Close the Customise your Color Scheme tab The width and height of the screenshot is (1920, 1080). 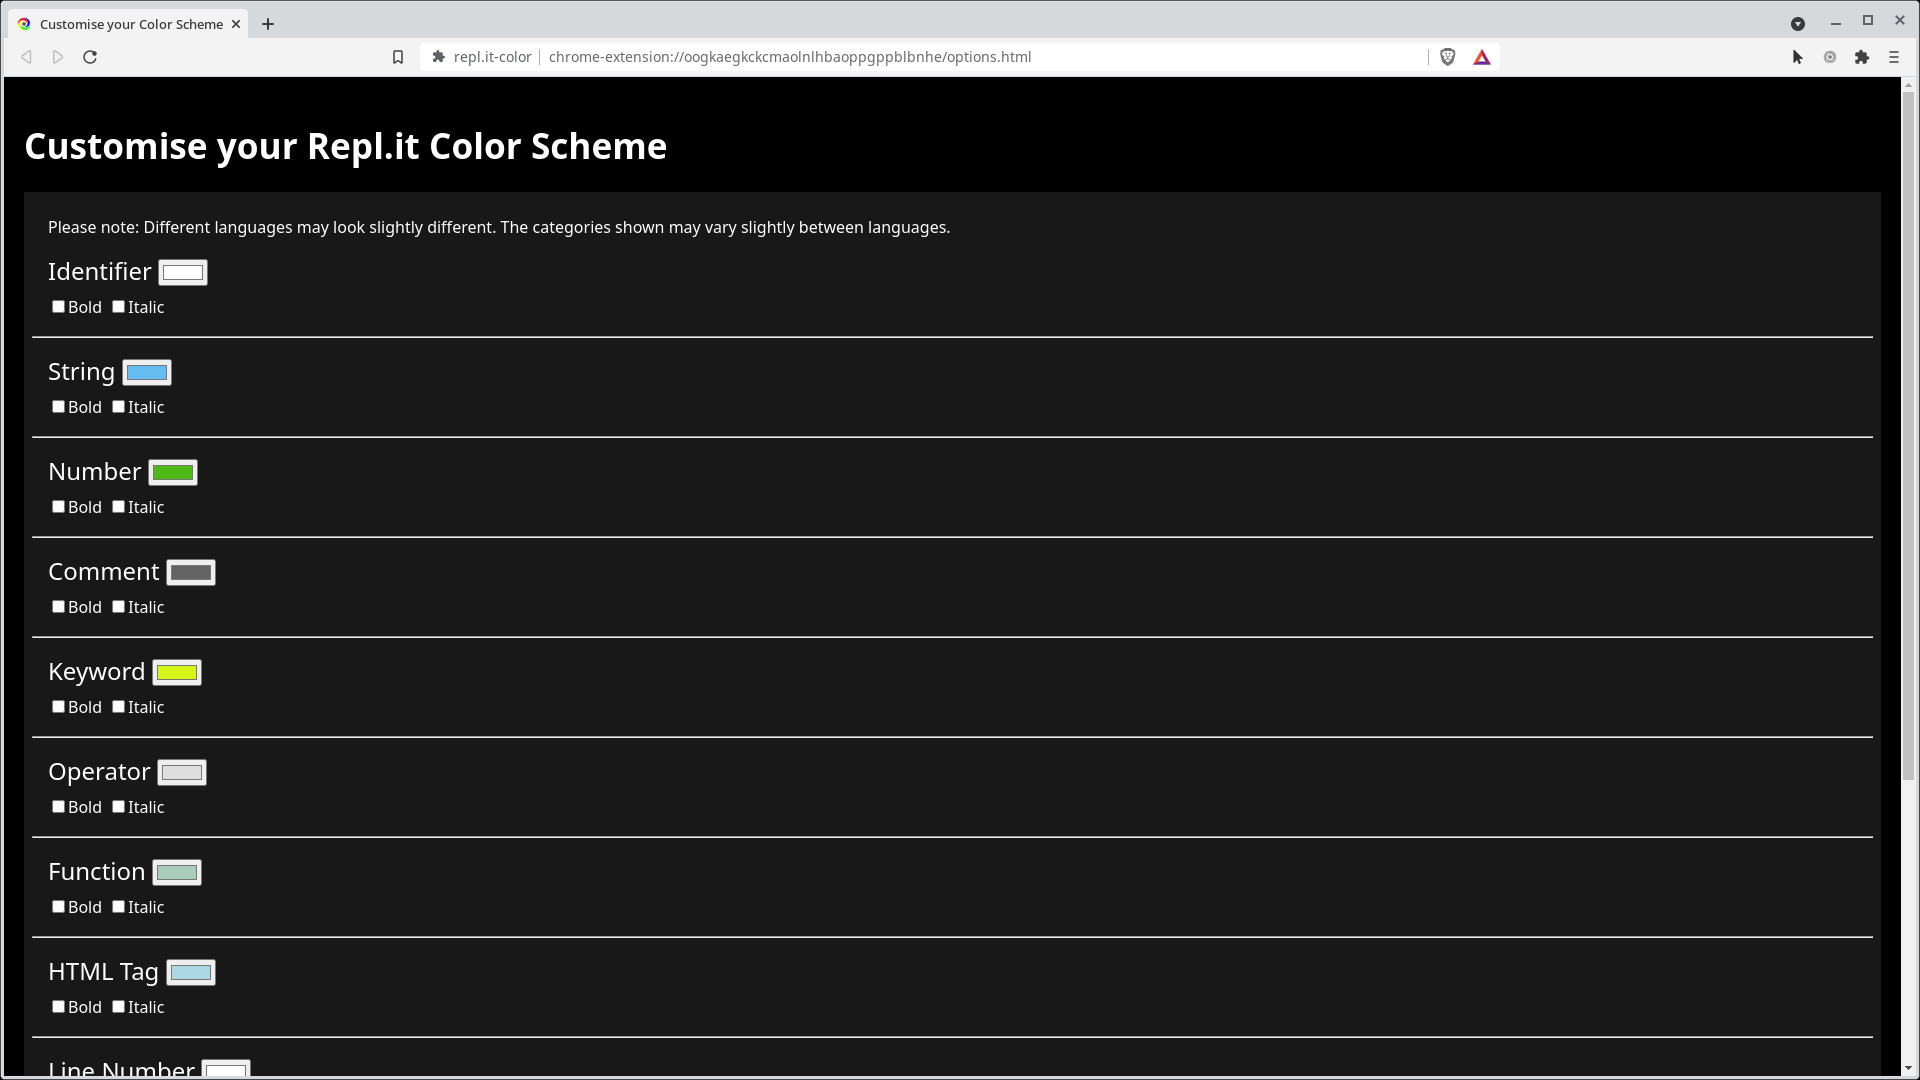pyautogui.click(x=236, y=24)
